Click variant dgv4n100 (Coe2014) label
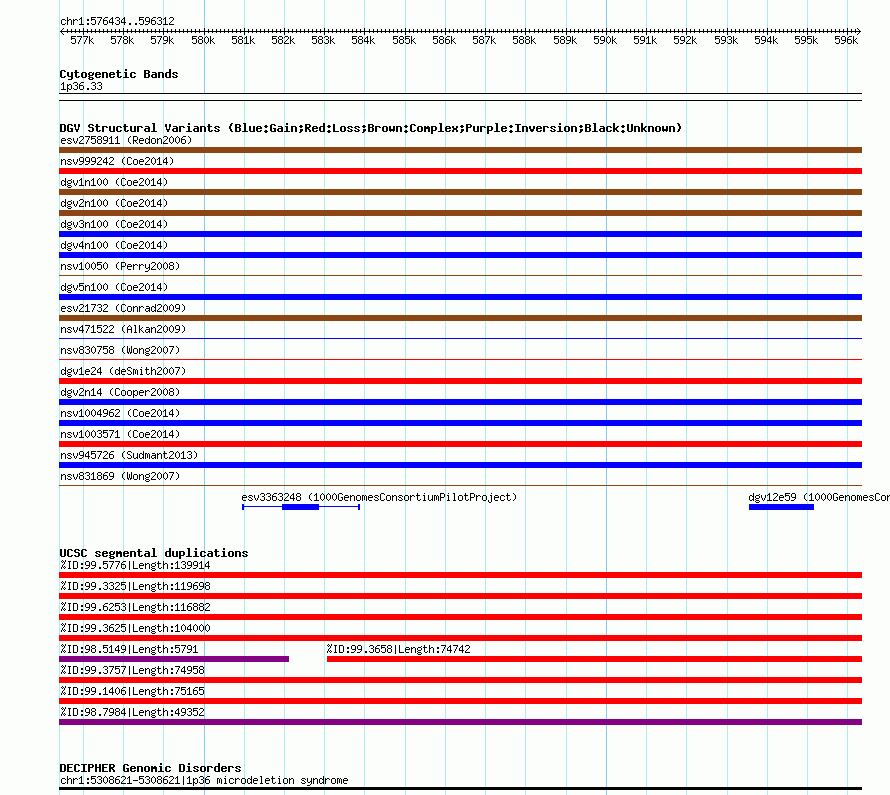The height and width of the screenshot is (795, 890). tap(114, 245)
